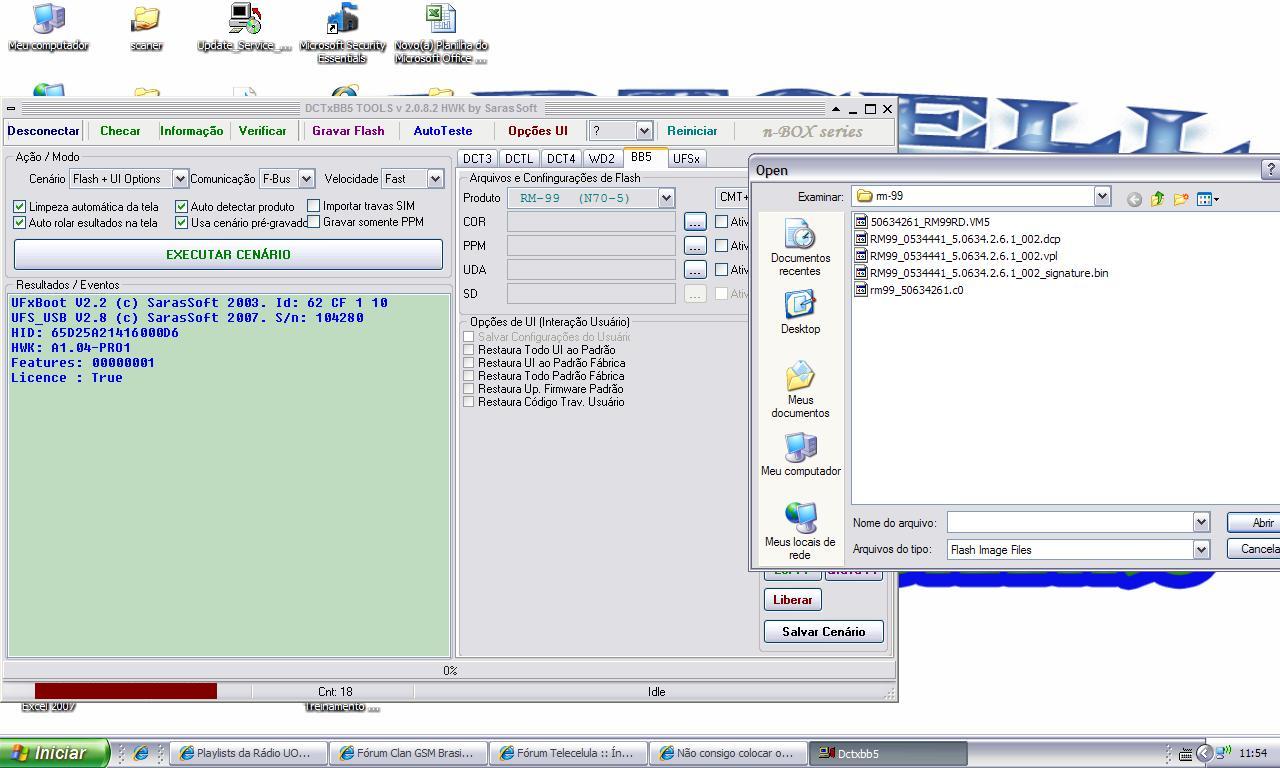1280x768 pixels.
Task: Open the Windows Iniciar start button
Action: click(54, 753)
